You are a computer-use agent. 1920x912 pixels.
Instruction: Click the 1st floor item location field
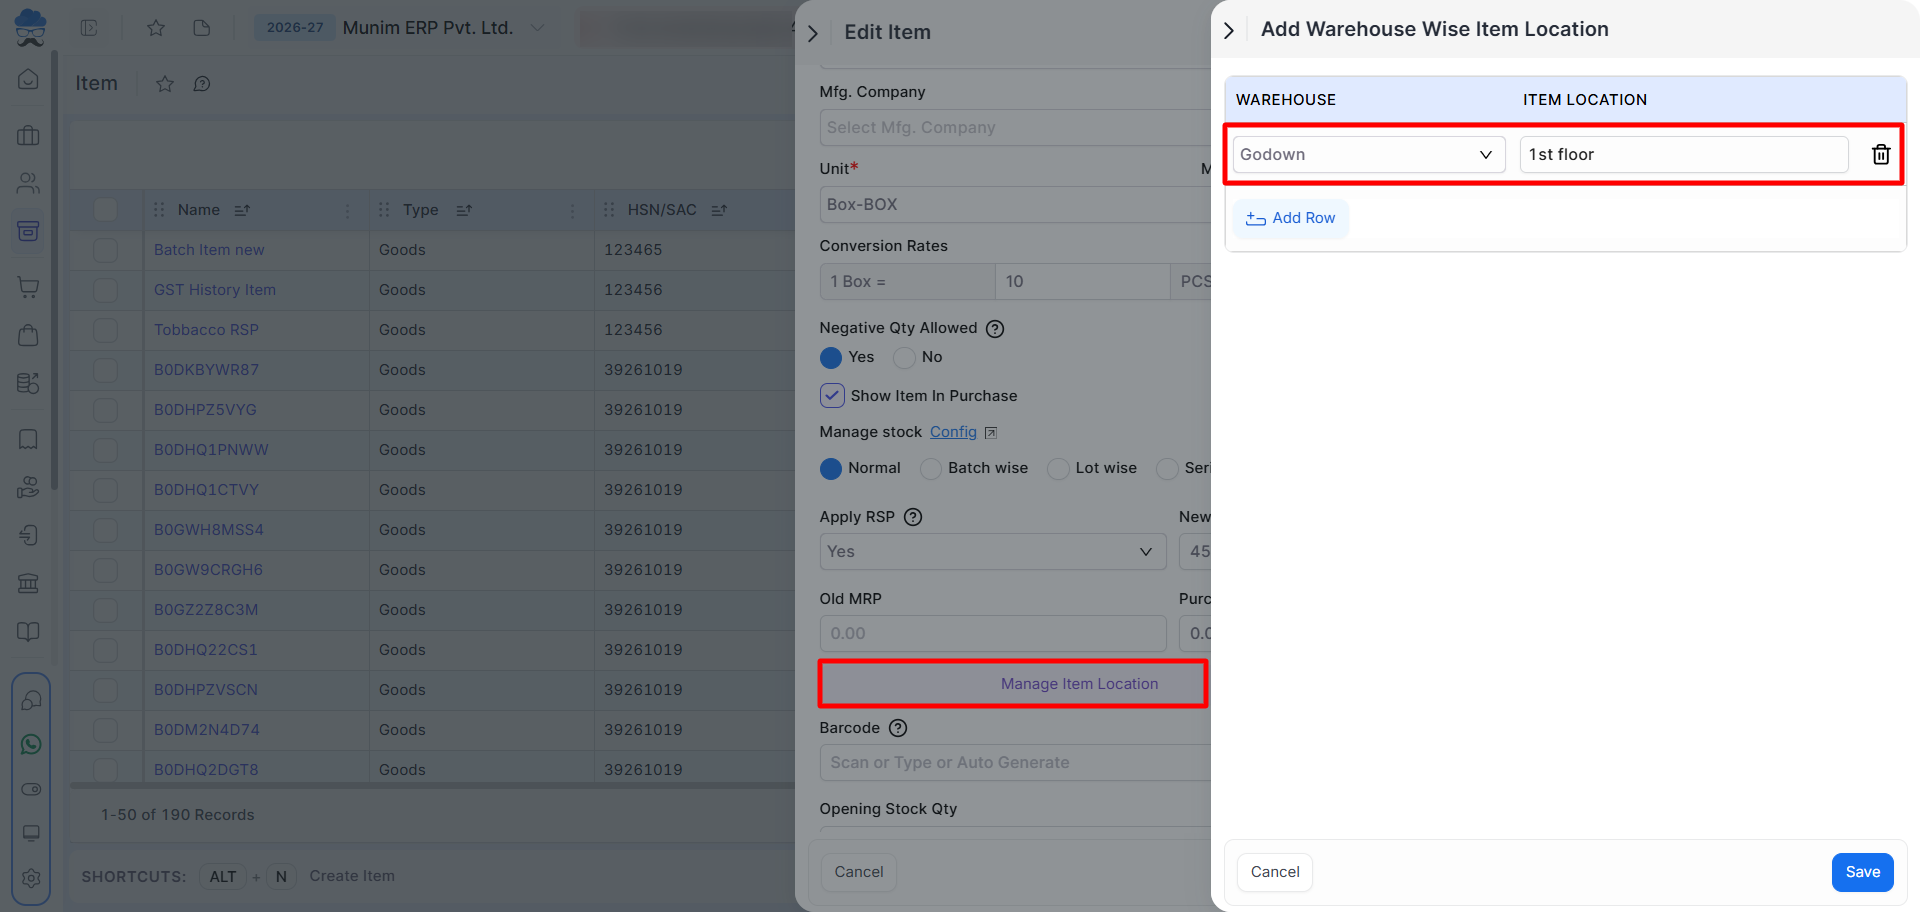1684,154
